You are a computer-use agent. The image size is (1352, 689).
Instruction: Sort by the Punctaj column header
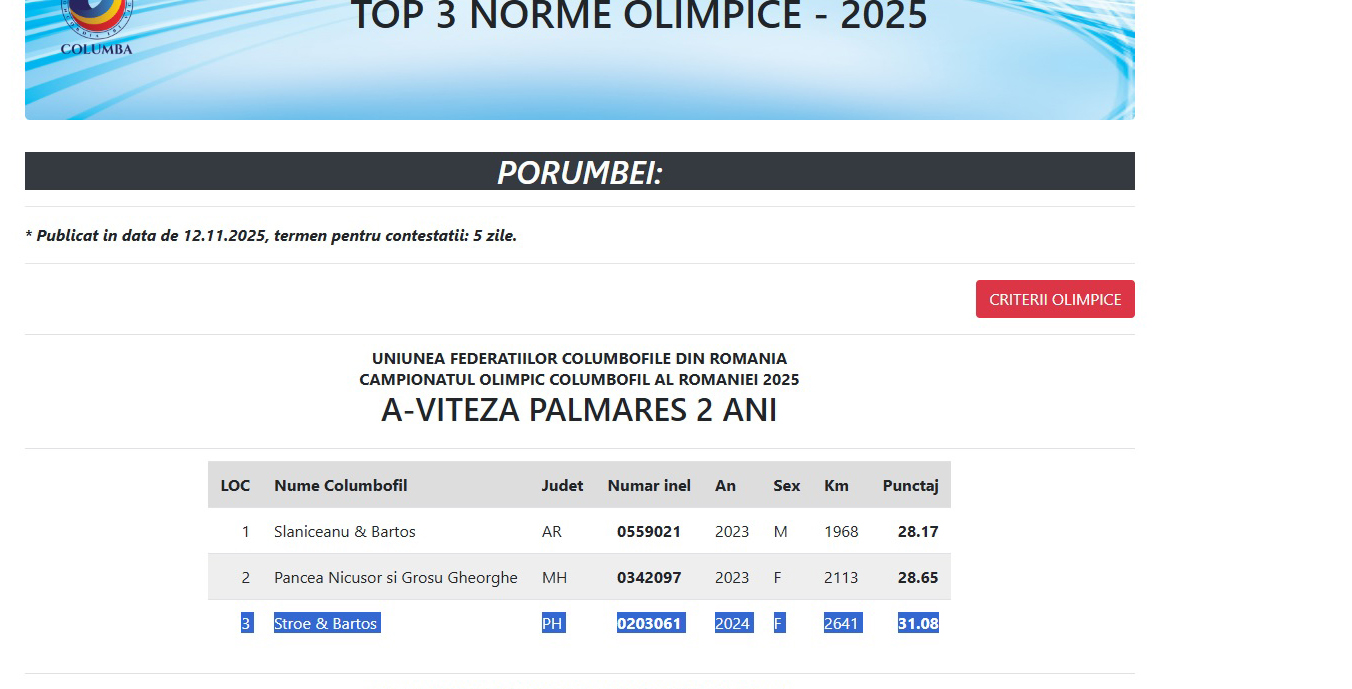point(910,485)
